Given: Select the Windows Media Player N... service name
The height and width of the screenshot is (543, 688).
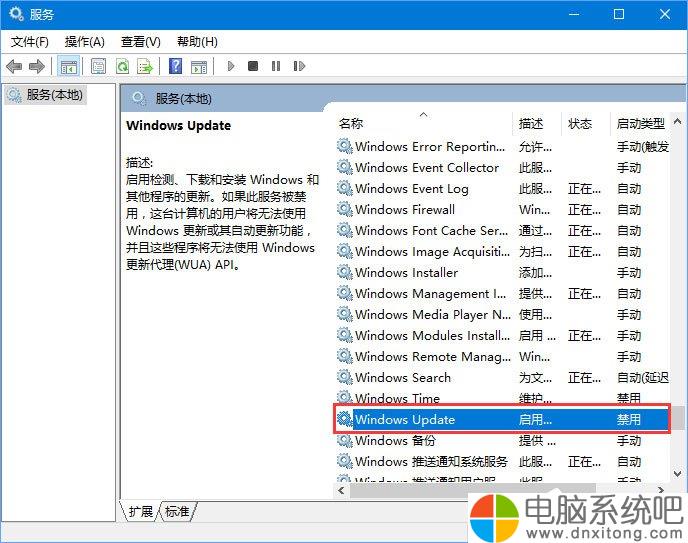Looking at the screenshot, I should pos(433,314).
